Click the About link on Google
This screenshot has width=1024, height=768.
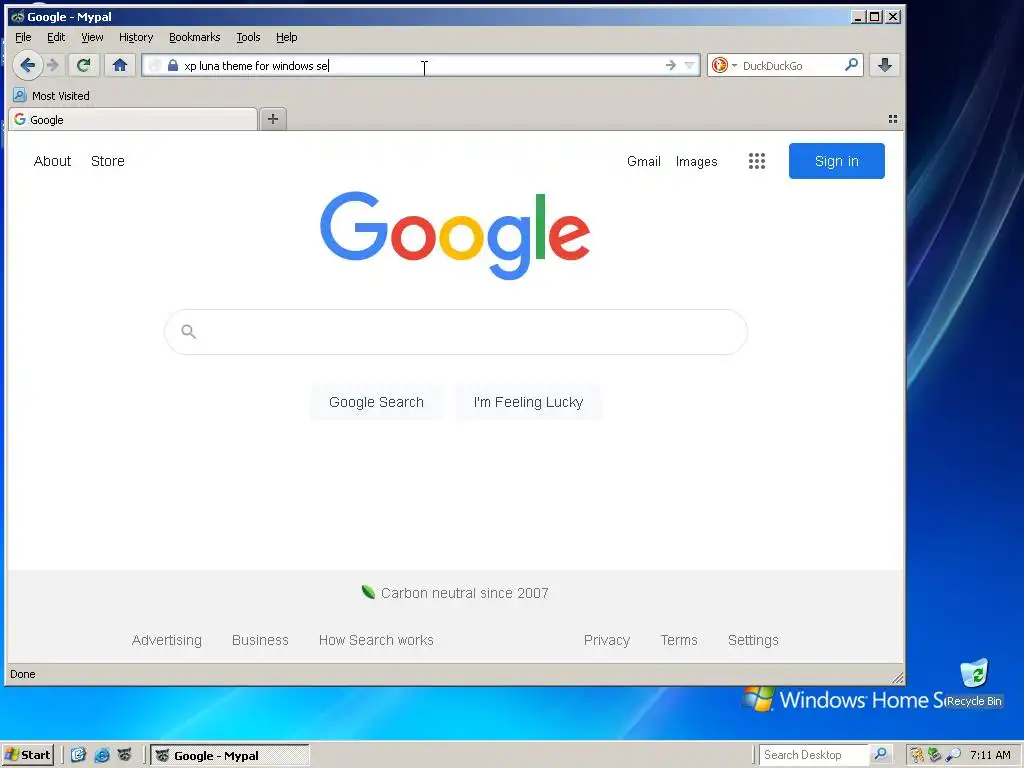[x=52, y=161]
